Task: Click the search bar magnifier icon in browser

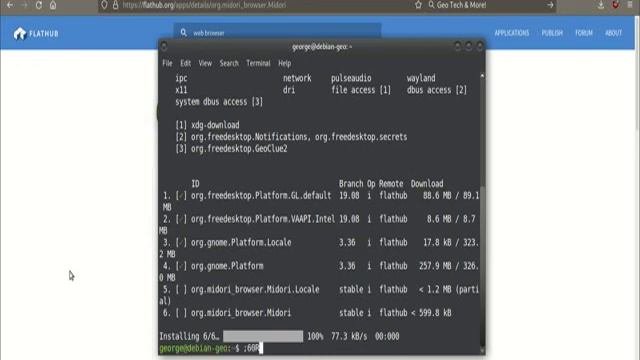Action: (431, 5)
